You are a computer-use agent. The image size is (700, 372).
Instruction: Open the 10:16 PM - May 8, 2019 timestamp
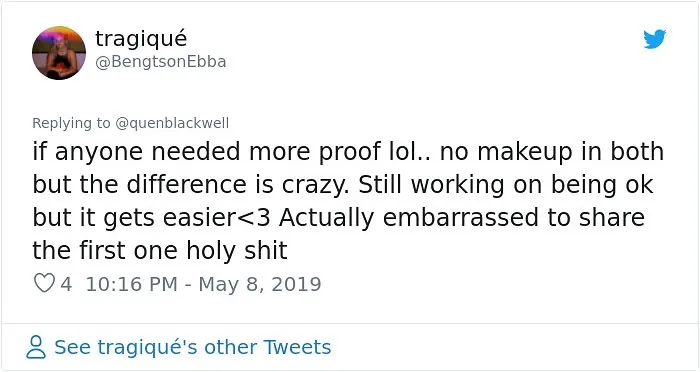click(203, 284)
